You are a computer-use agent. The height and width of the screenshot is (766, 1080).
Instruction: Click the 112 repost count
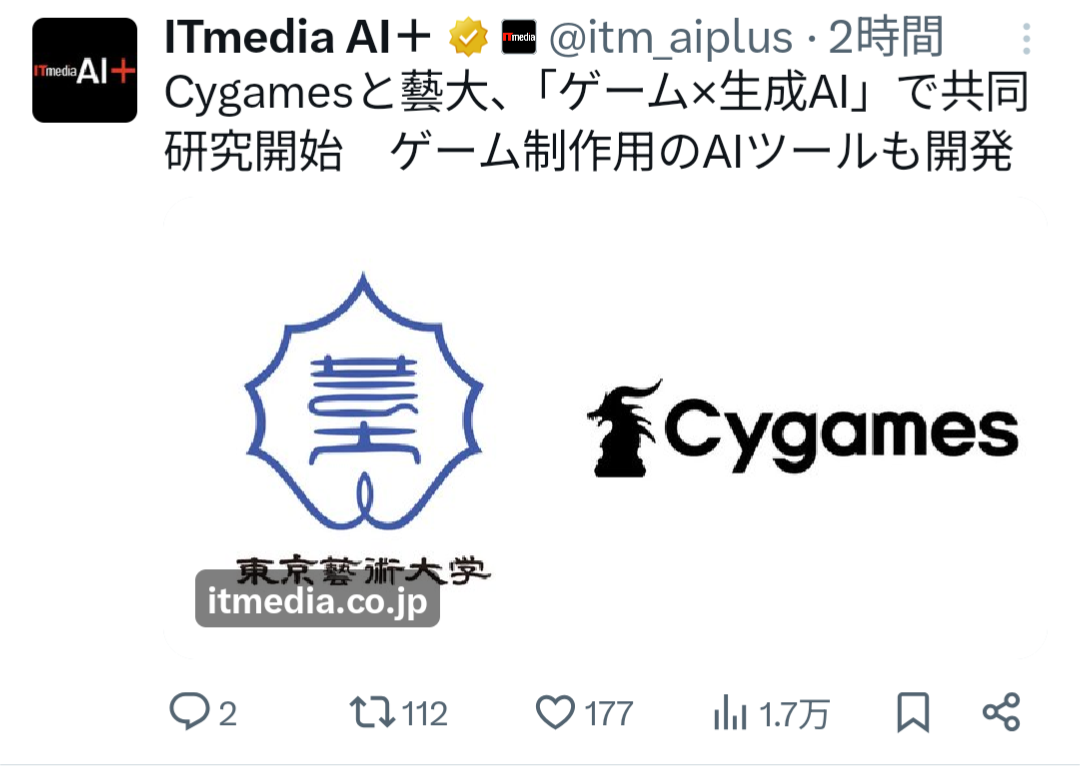click(x=425, y=714)
